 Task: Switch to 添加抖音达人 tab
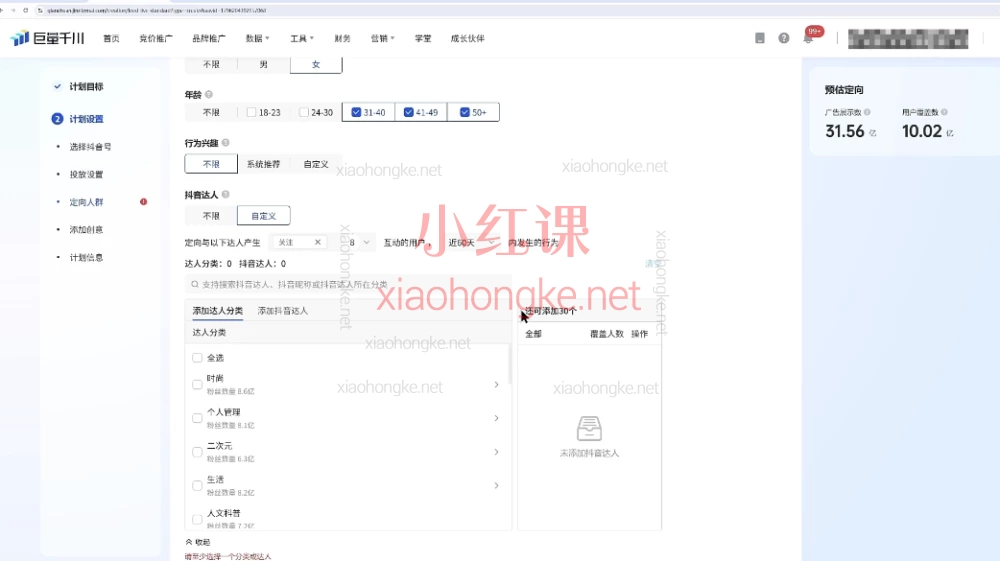[x=283, y=310]
